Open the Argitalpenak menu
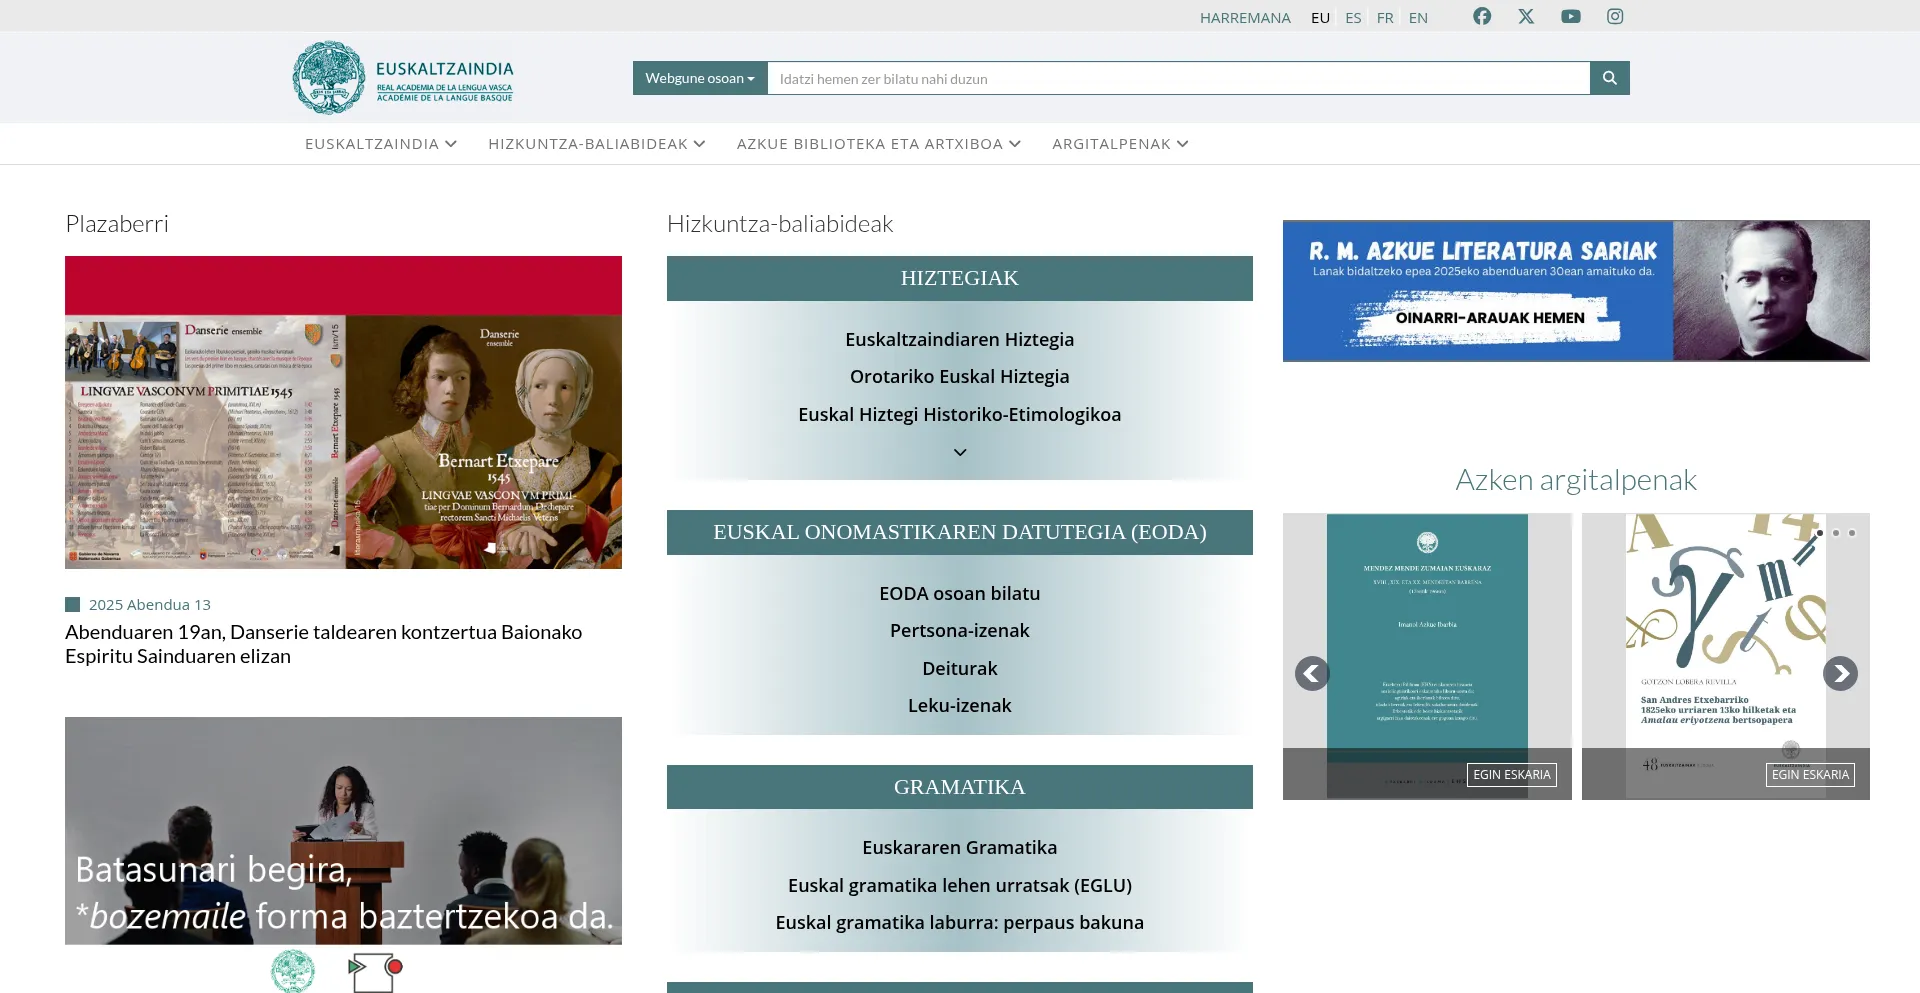Image resolution: width=1920 pixels, height=993 pixels. click(1120, 144)
